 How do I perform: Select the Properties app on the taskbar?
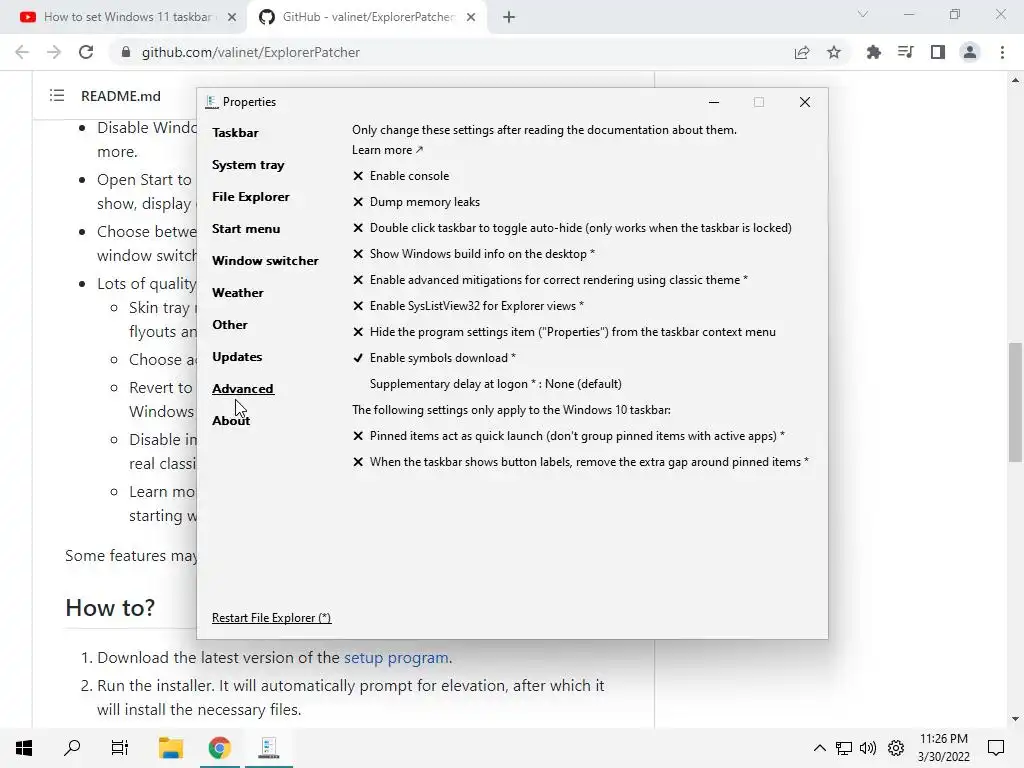pyautogui.click(x=268, y=748)
